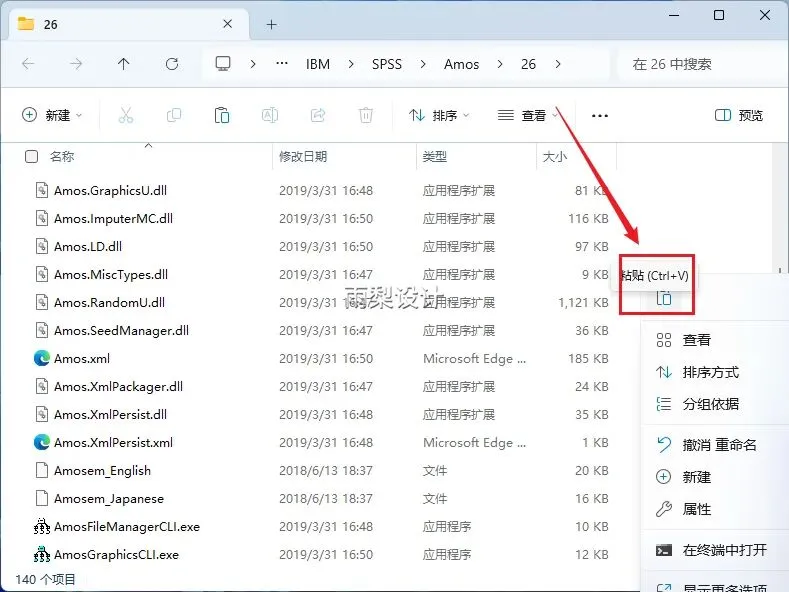Expand the chevron after SPSS in the path
This screenshot has height=592, width=789.
click(423, 64)
